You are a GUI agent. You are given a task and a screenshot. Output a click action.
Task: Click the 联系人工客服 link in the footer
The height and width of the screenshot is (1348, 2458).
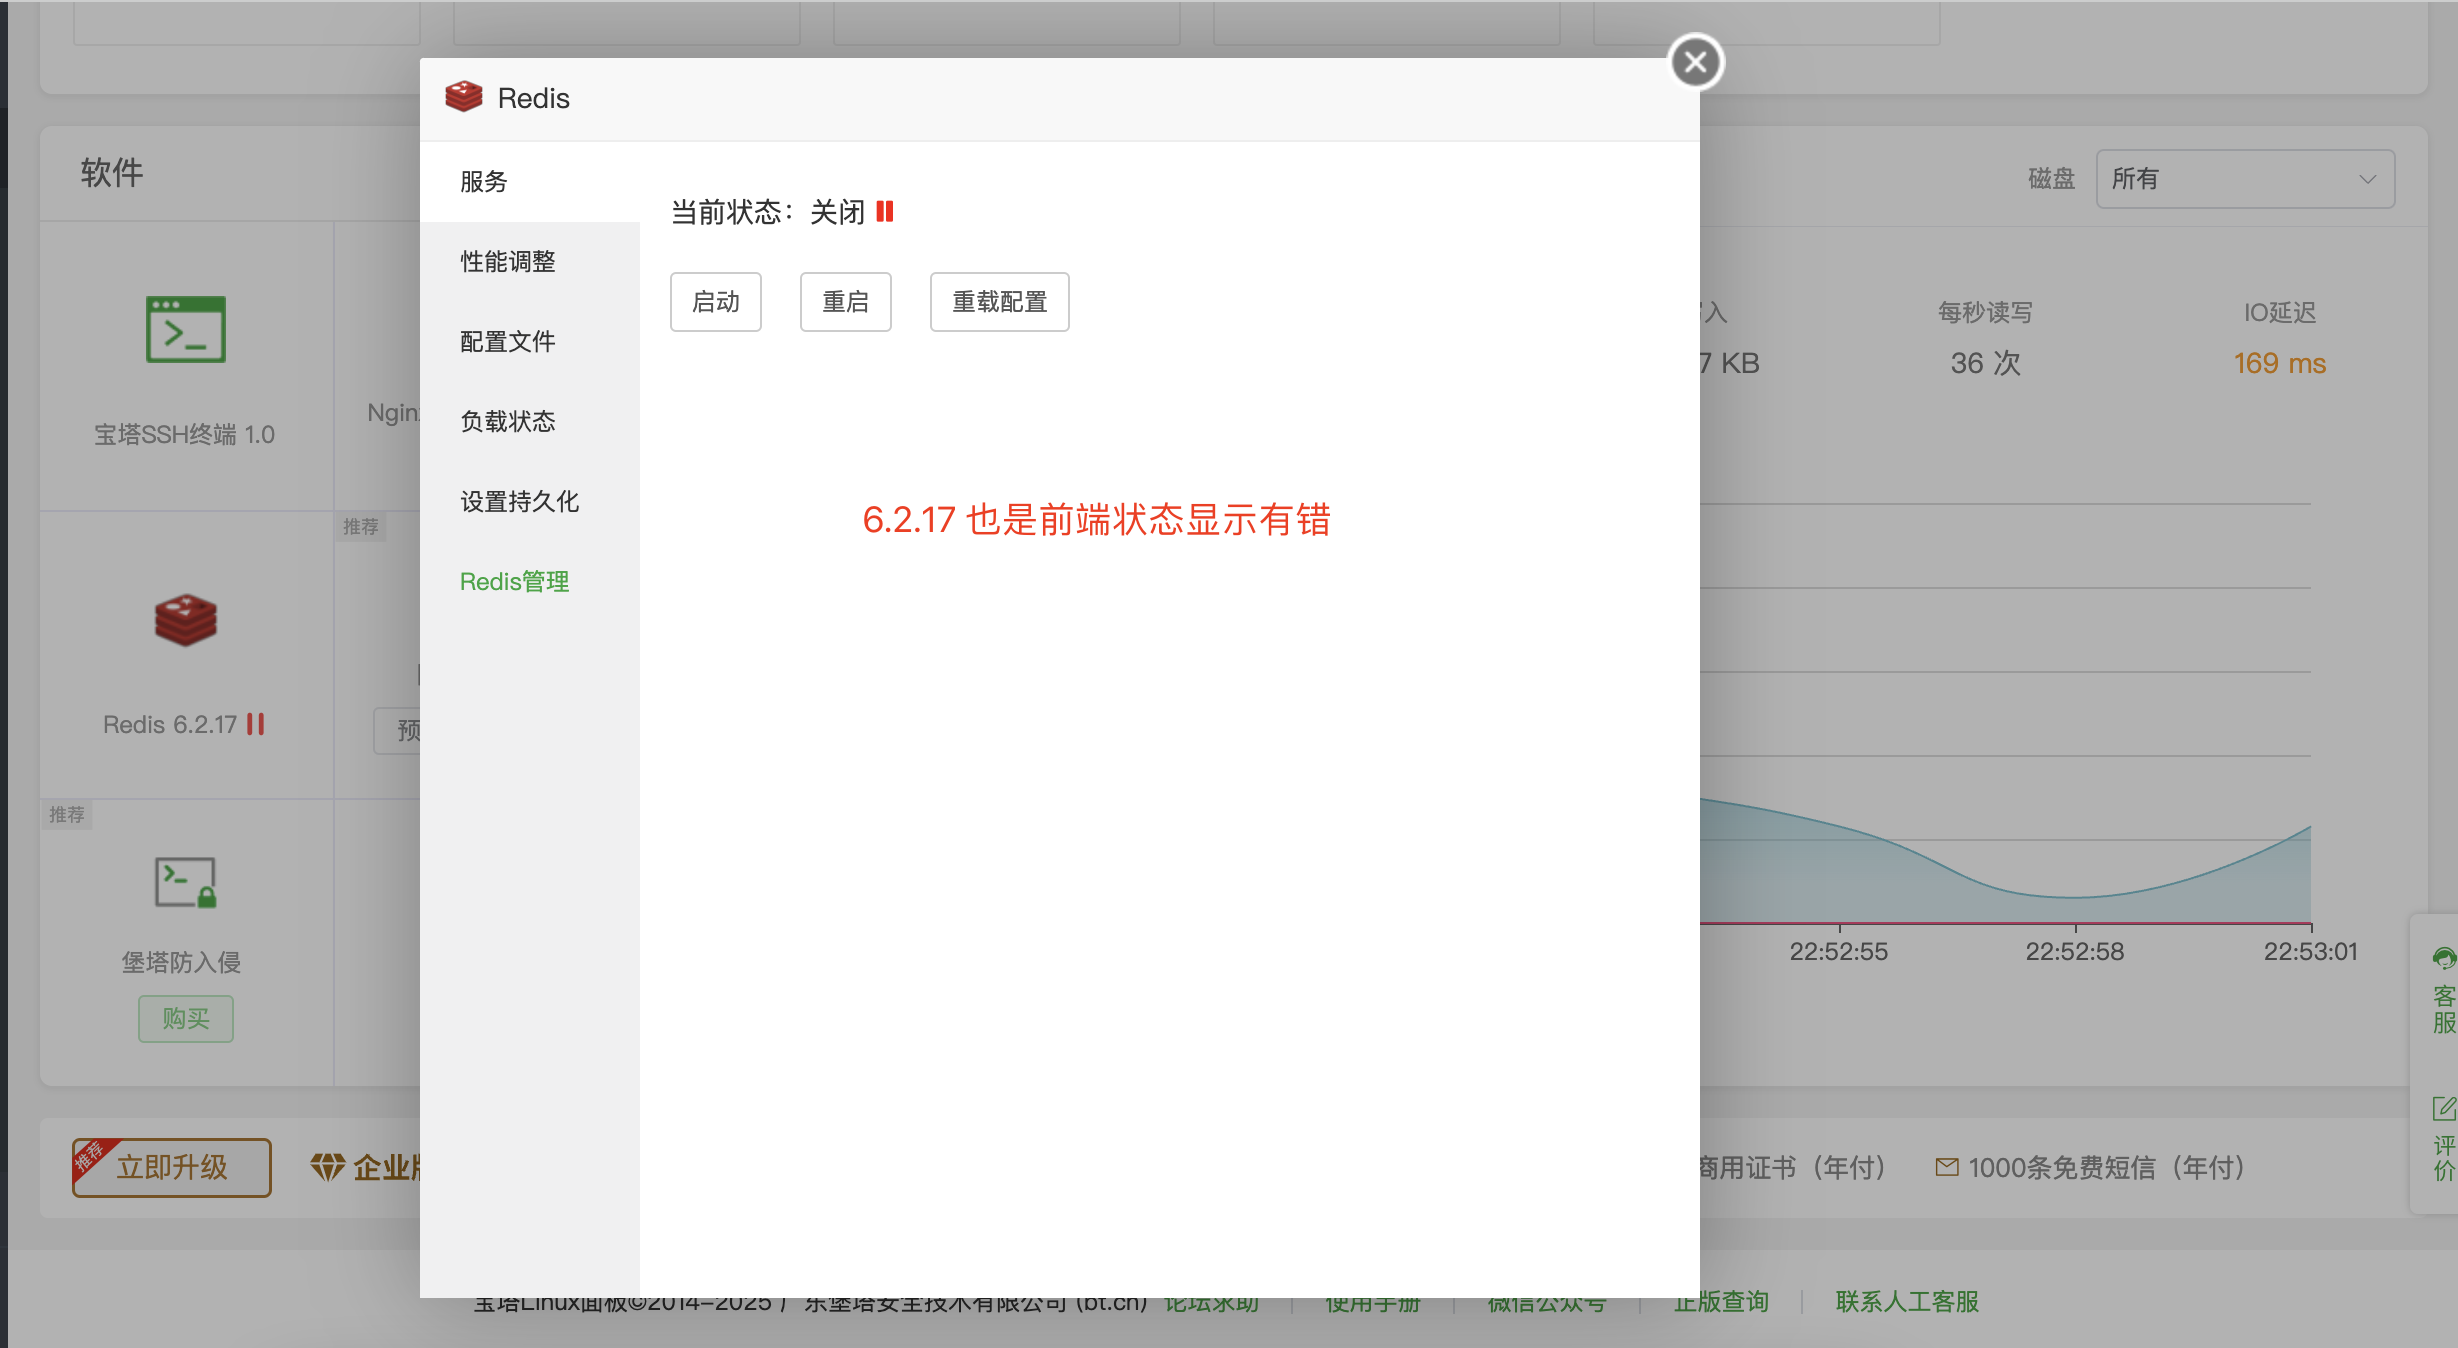pyautogui.click(x=1907, y=1302)
